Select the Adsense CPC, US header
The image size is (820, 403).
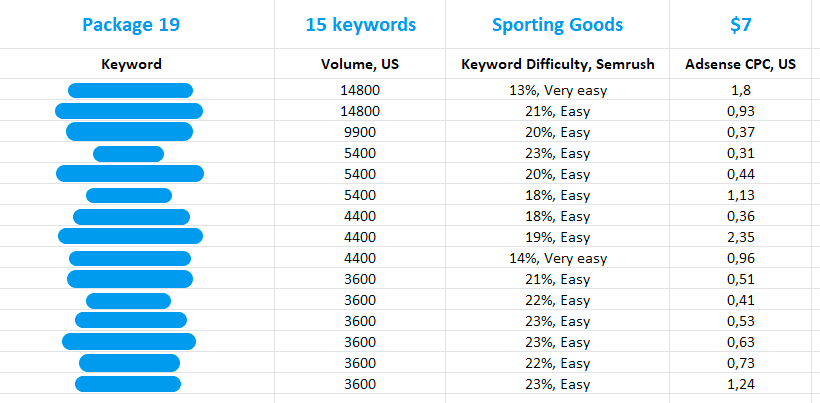[x=741, y=65]
